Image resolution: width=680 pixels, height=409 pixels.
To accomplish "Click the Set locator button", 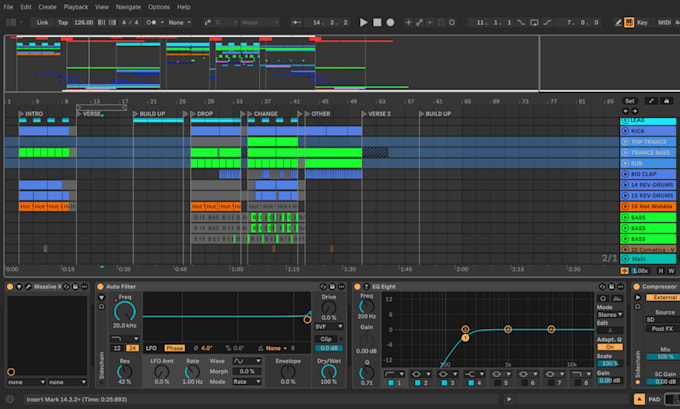I will [630, 101].
